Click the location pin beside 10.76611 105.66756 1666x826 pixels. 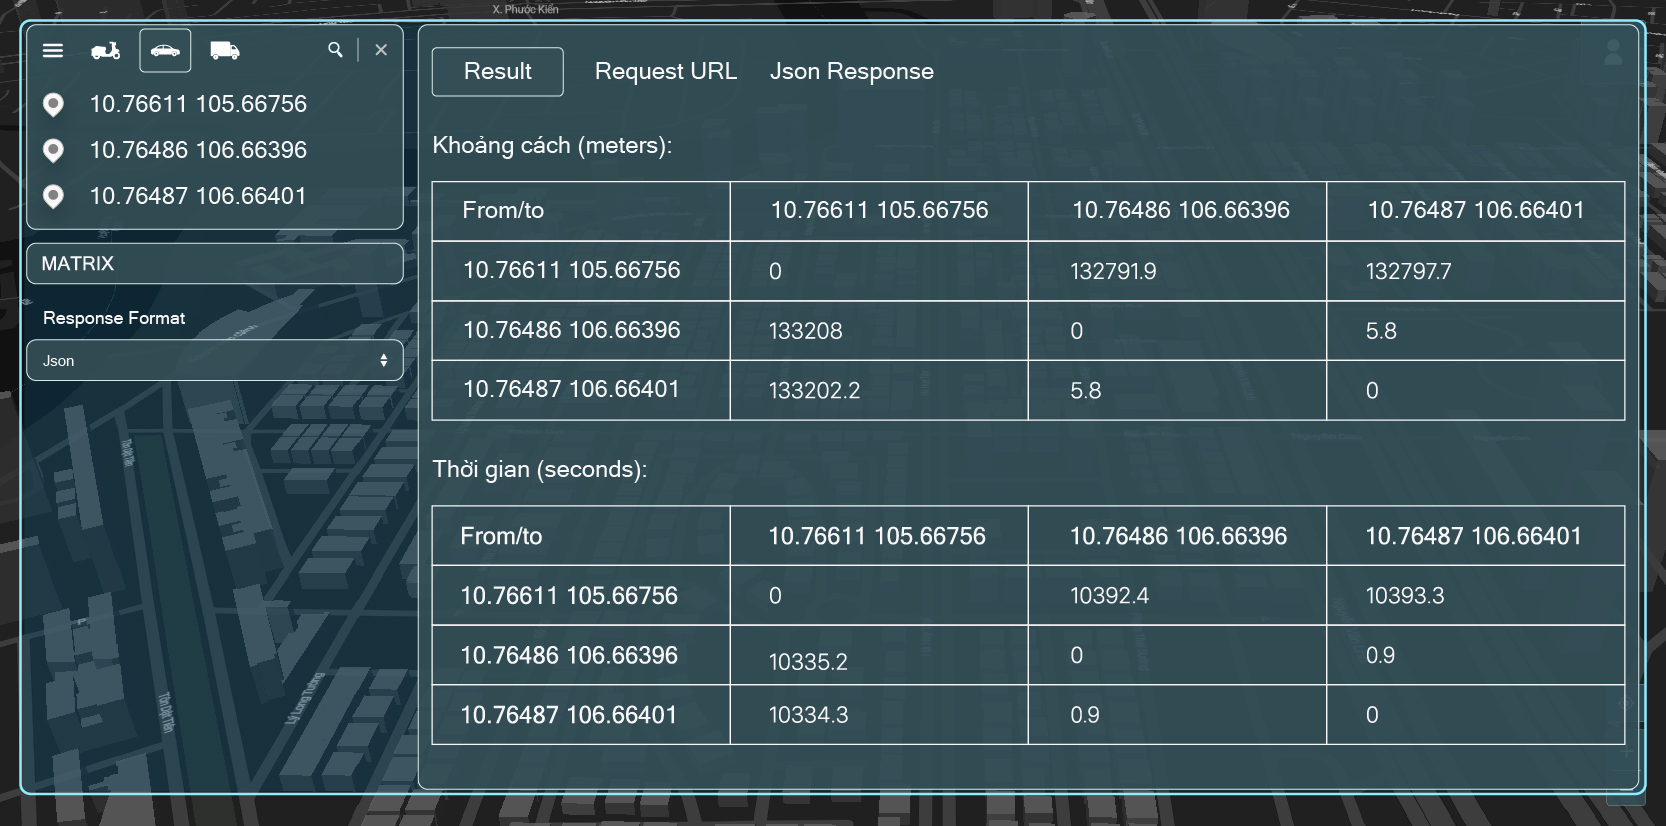(54, 104)
